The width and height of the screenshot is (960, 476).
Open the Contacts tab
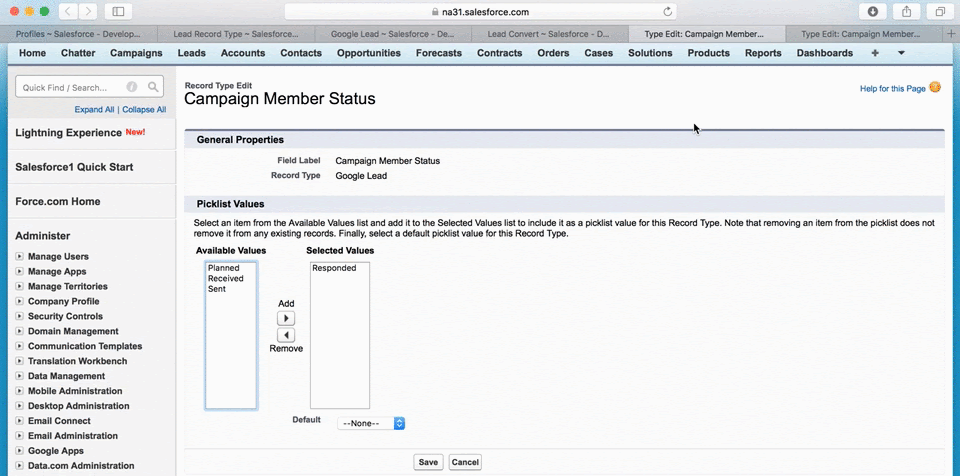301,53
